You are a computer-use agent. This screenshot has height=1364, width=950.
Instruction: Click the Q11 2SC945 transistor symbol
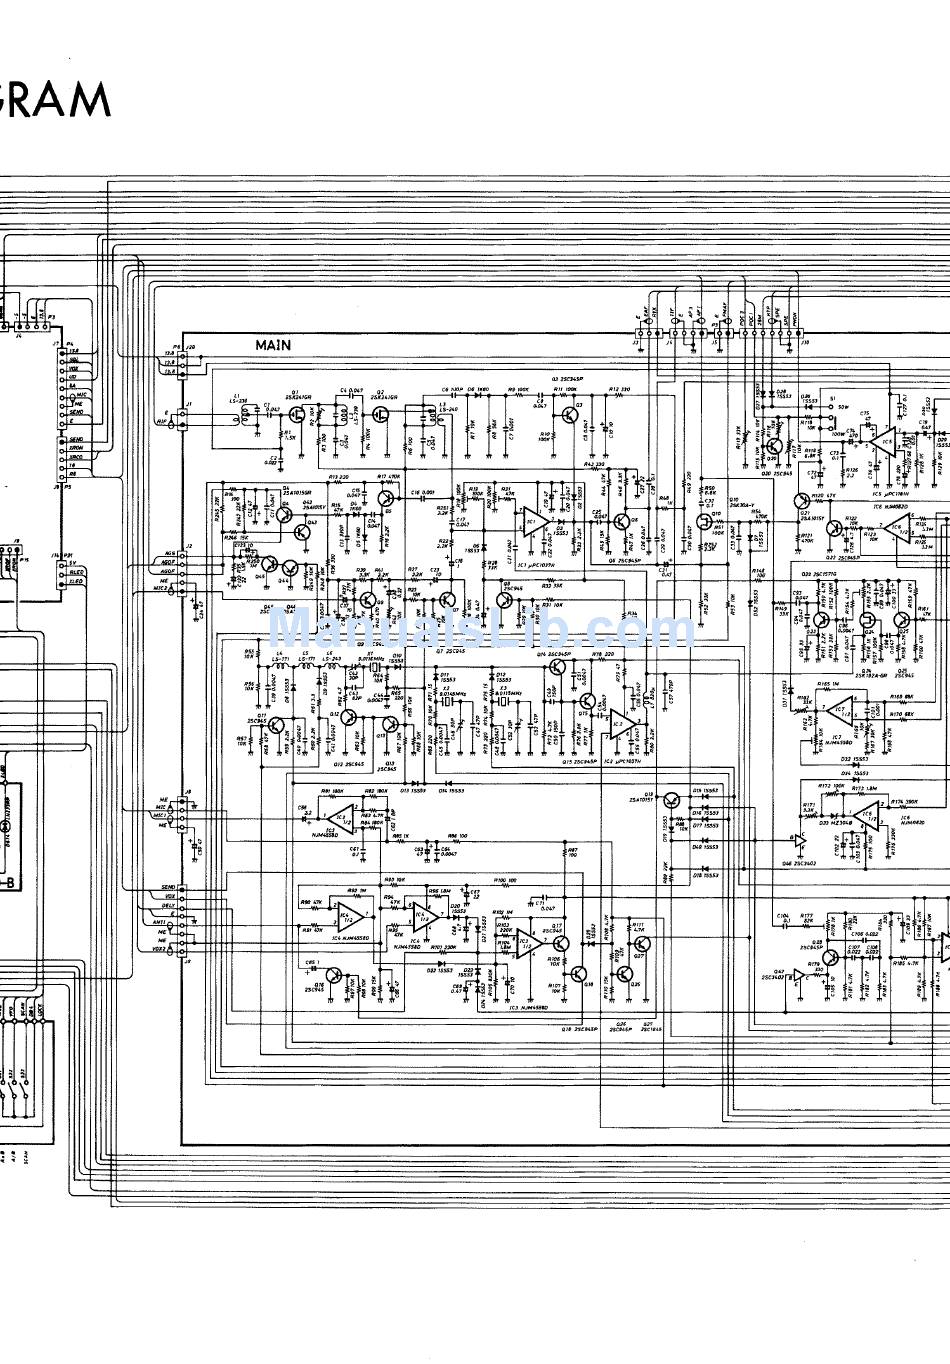coord(276,726)
